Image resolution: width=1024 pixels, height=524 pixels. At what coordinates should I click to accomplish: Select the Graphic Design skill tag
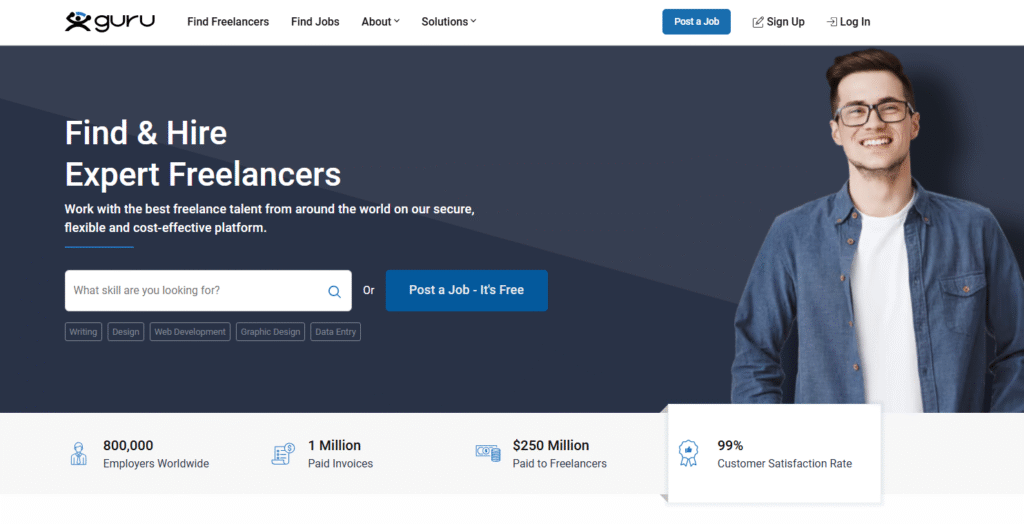270,332
